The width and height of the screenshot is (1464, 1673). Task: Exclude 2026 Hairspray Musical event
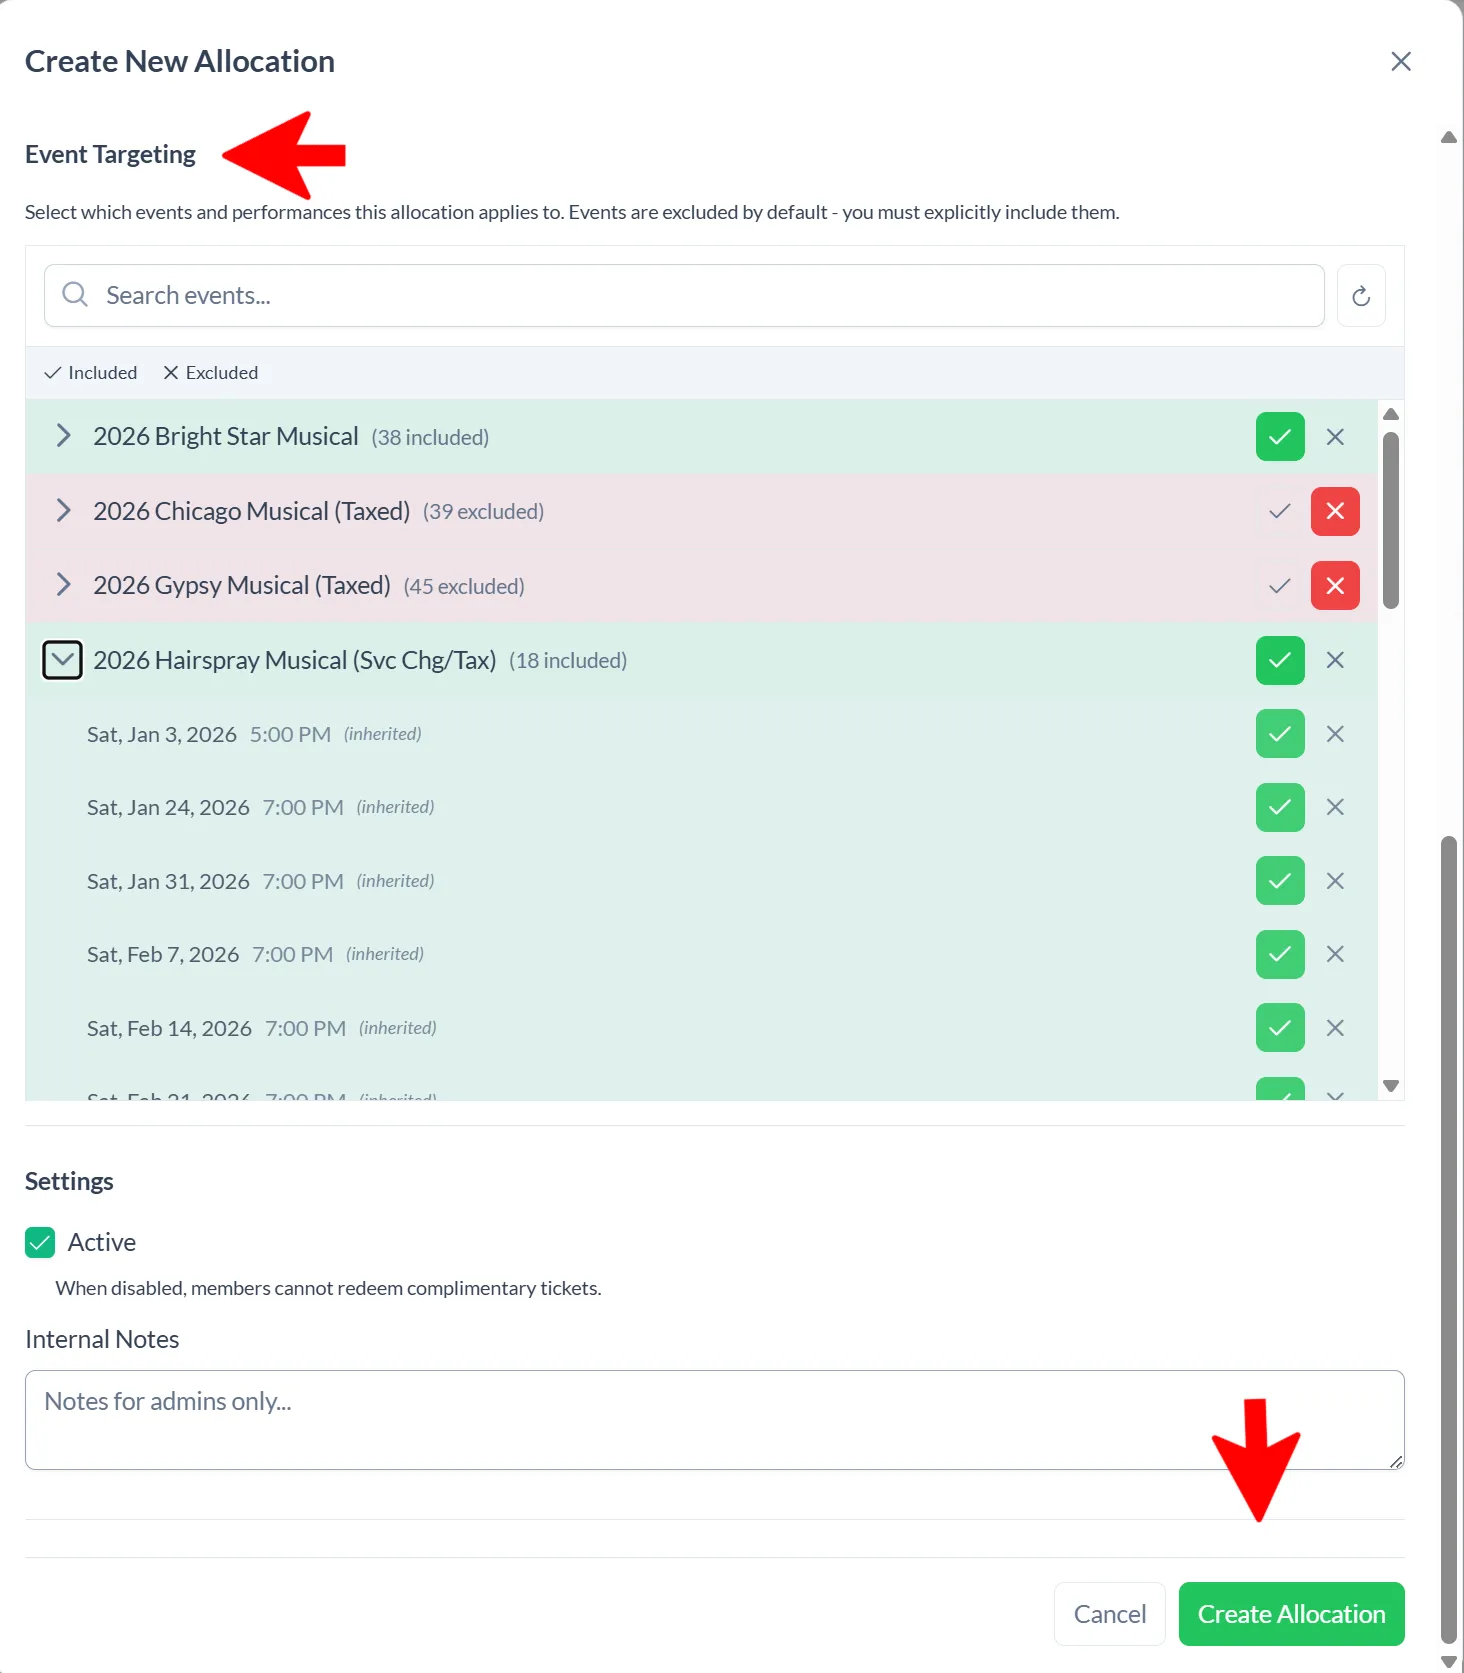pos(1335,660)
